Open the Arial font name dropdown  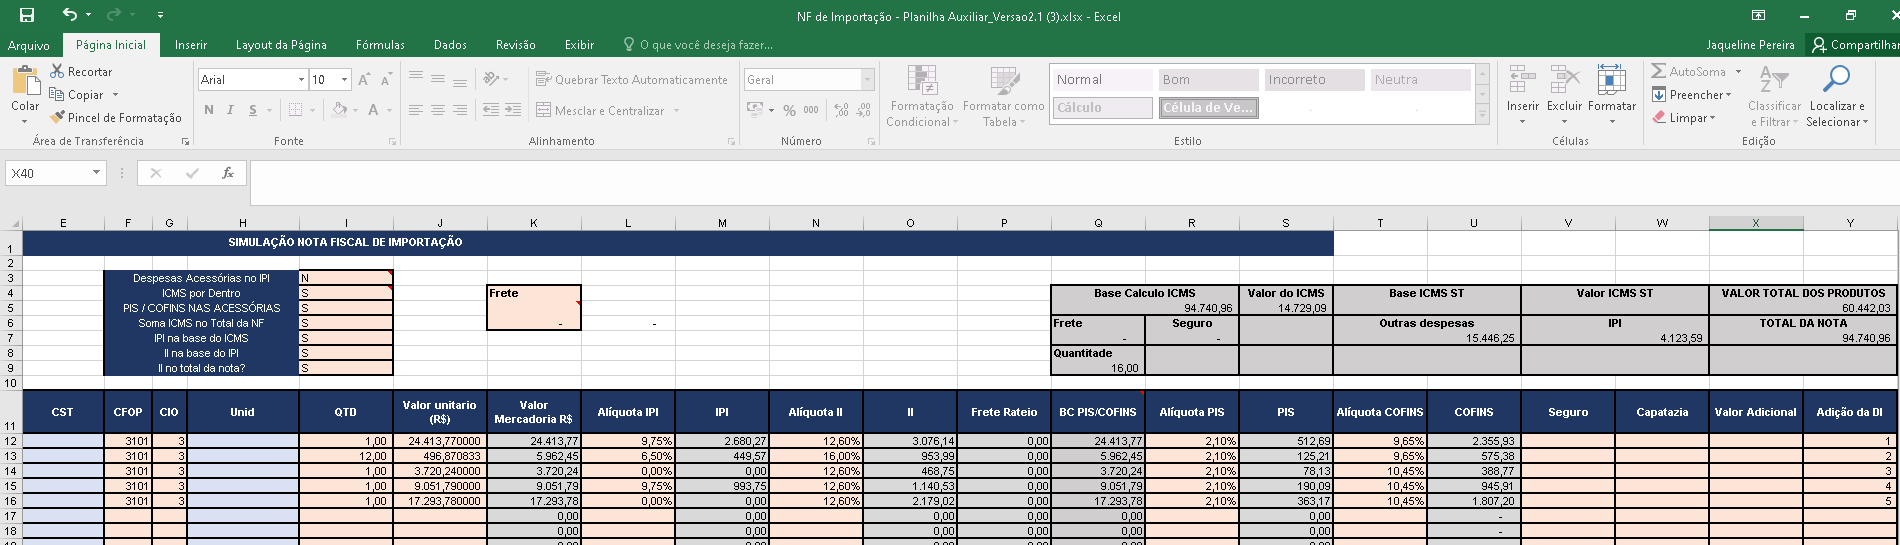301,79
